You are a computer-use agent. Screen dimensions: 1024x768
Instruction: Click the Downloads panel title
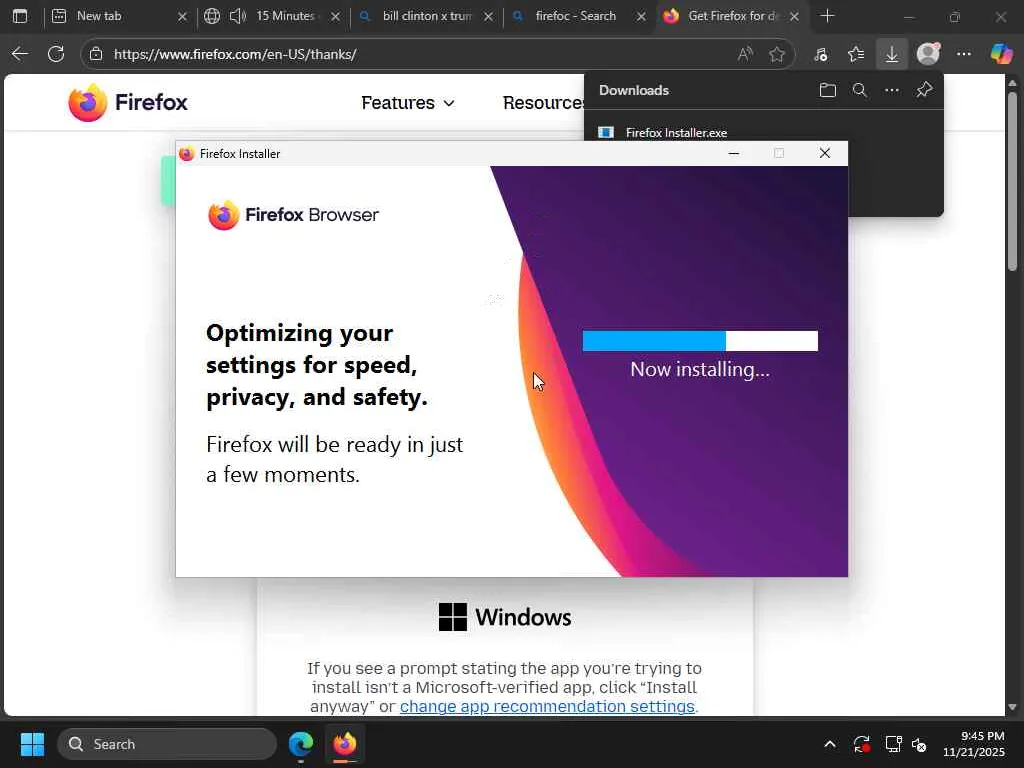(x=633, y=90)
